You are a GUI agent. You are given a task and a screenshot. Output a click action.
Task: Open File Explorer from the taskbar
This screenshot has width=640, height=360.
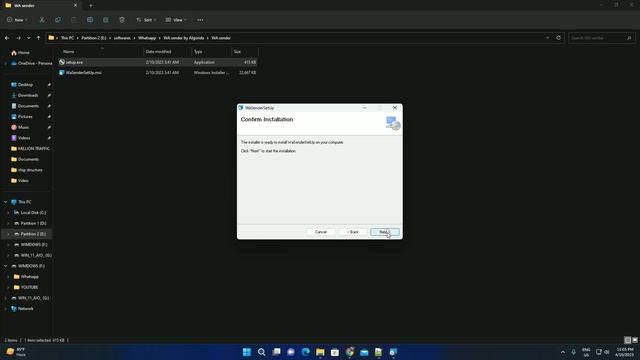click(x=320, y=352)
